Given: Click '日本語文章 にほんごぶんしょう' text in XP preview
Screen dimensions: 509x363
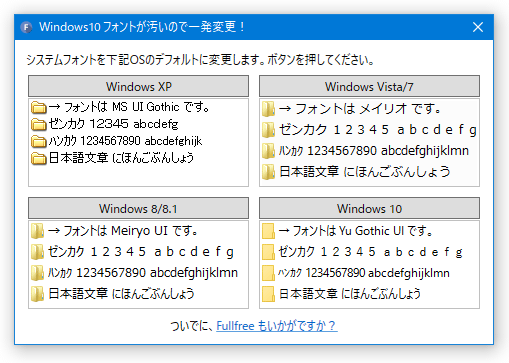Looking at the screenshot, I should click(x=121, y=158).
